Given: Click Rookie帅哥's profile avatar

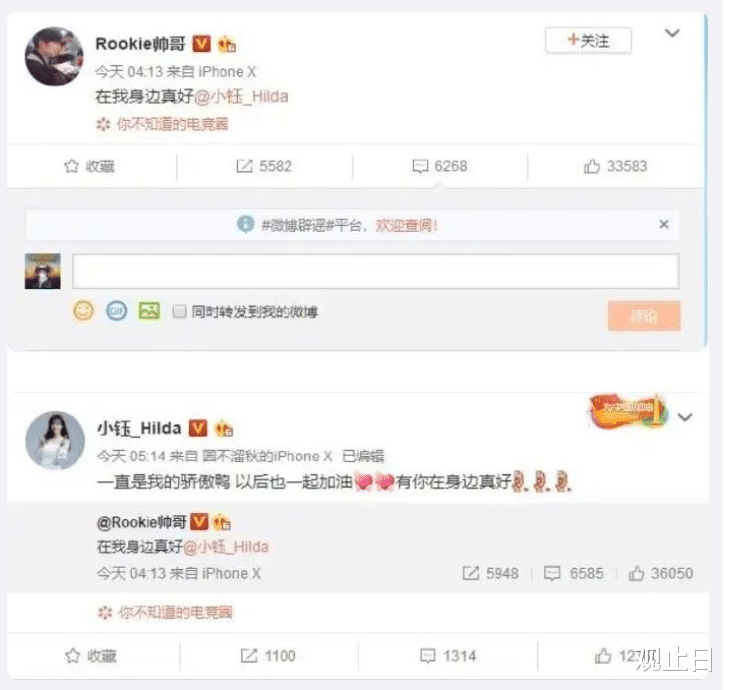Looking at the screenshot, I should [x=54, y=56].
